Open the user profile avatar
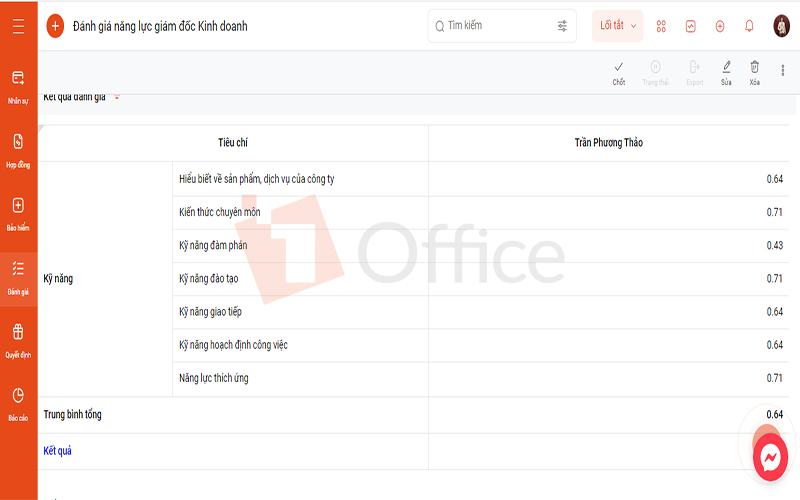This screenshot has height=500, width=800. tap(781, 26)
